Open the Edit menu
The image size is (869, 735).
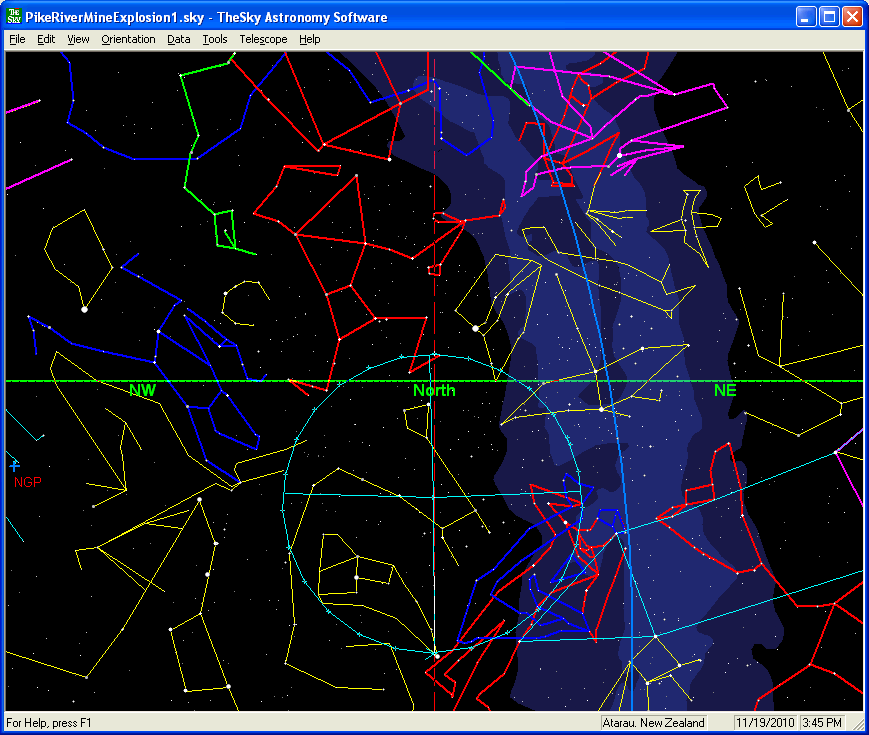click(x=46, y=39)
